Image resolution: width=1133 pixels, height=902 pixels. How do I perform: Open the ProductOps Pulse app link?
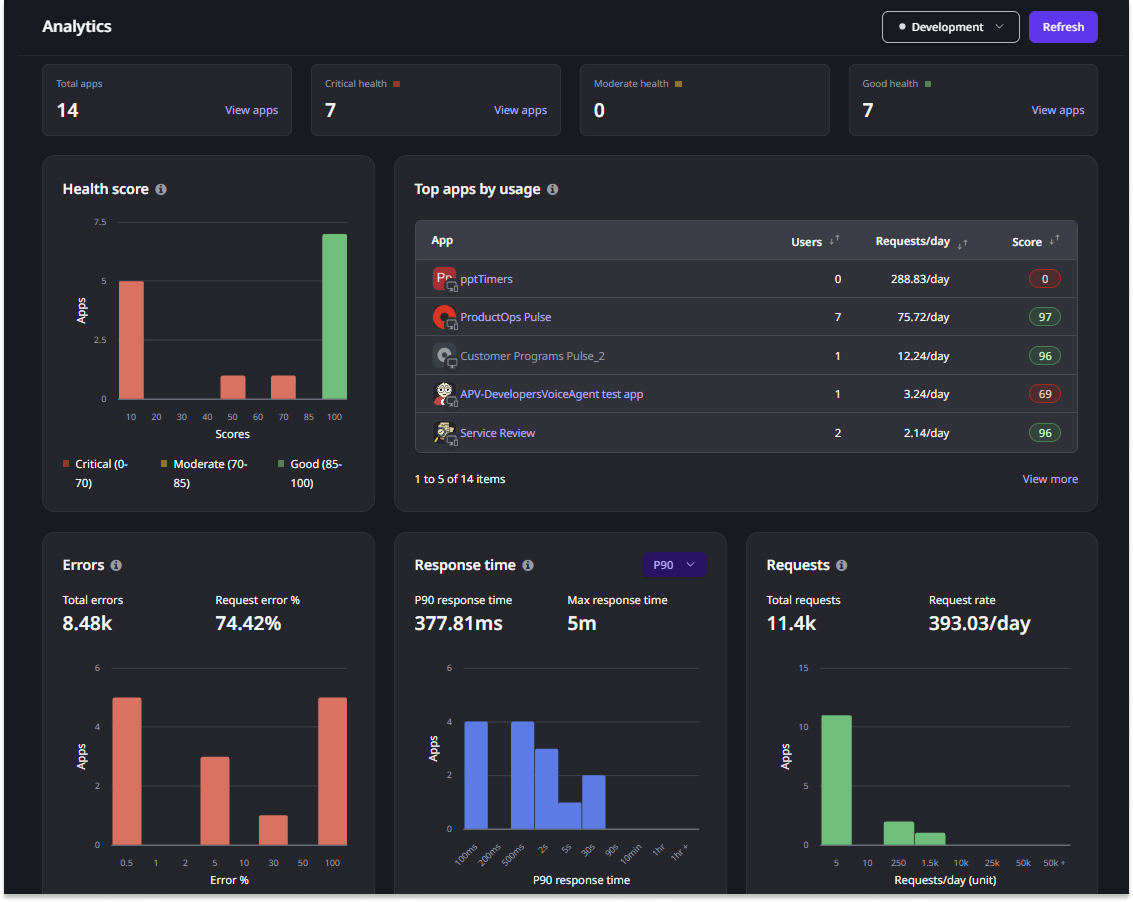point(506,317)
